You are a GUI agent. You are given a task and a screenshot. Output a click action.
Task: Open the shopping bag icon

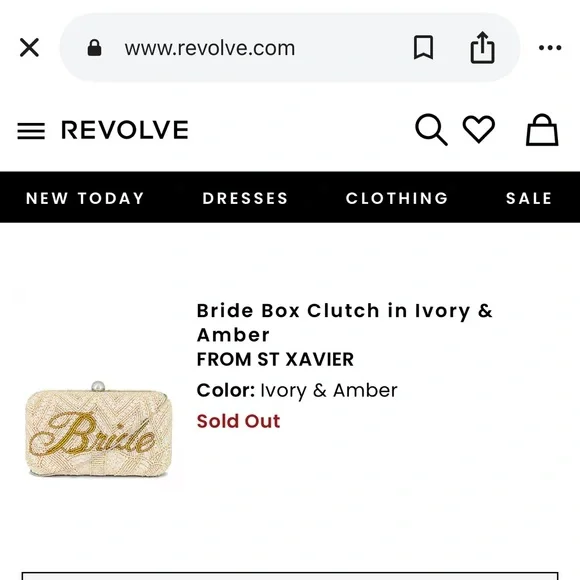pos(542,129)
